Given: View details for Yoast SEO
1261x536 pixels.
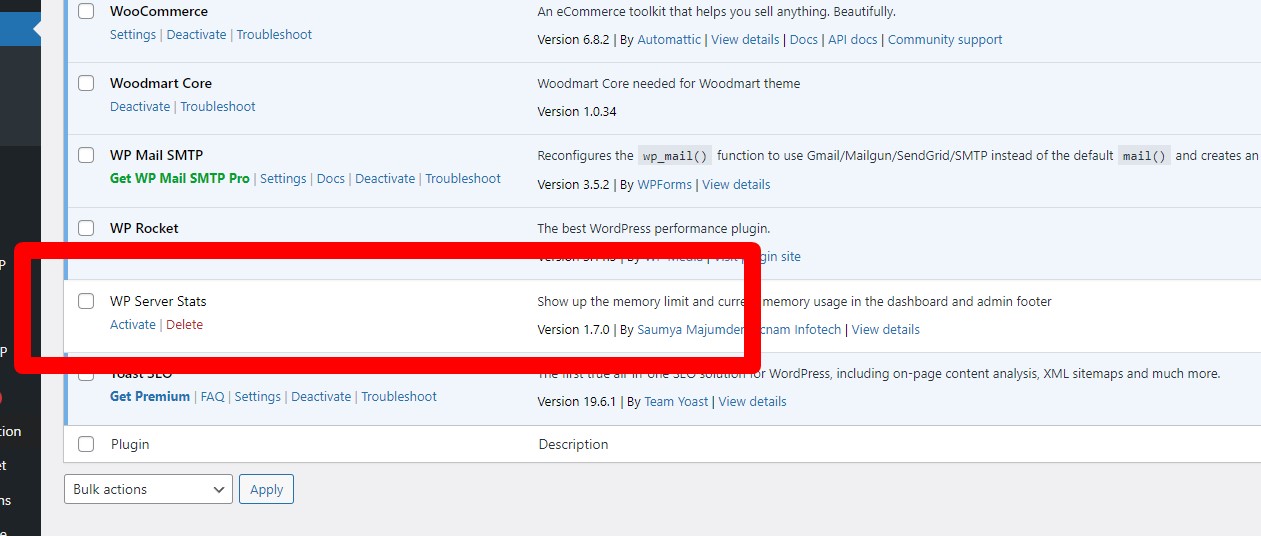Looking at the screenshot, I should pyautogui.click(x=752, y=401).
